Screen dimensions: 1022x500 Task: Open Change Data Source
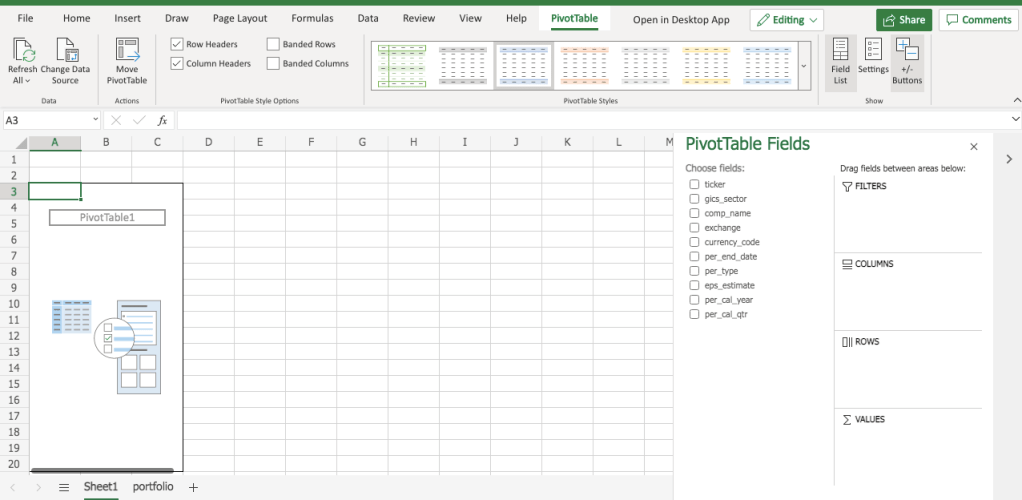click(66, 52)
